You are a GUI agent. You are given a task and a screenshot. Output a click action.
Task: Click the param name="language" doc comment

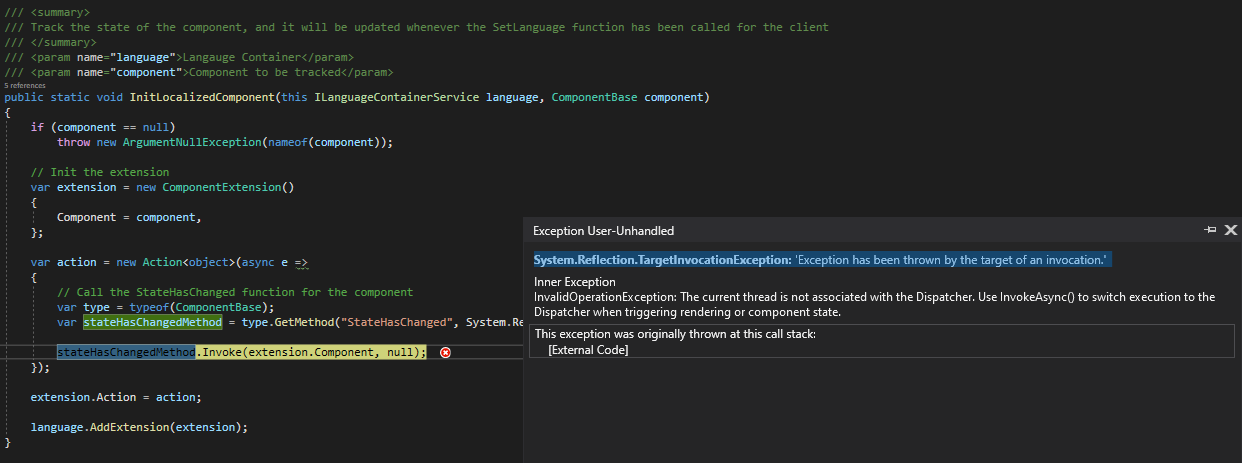point(180,57)
